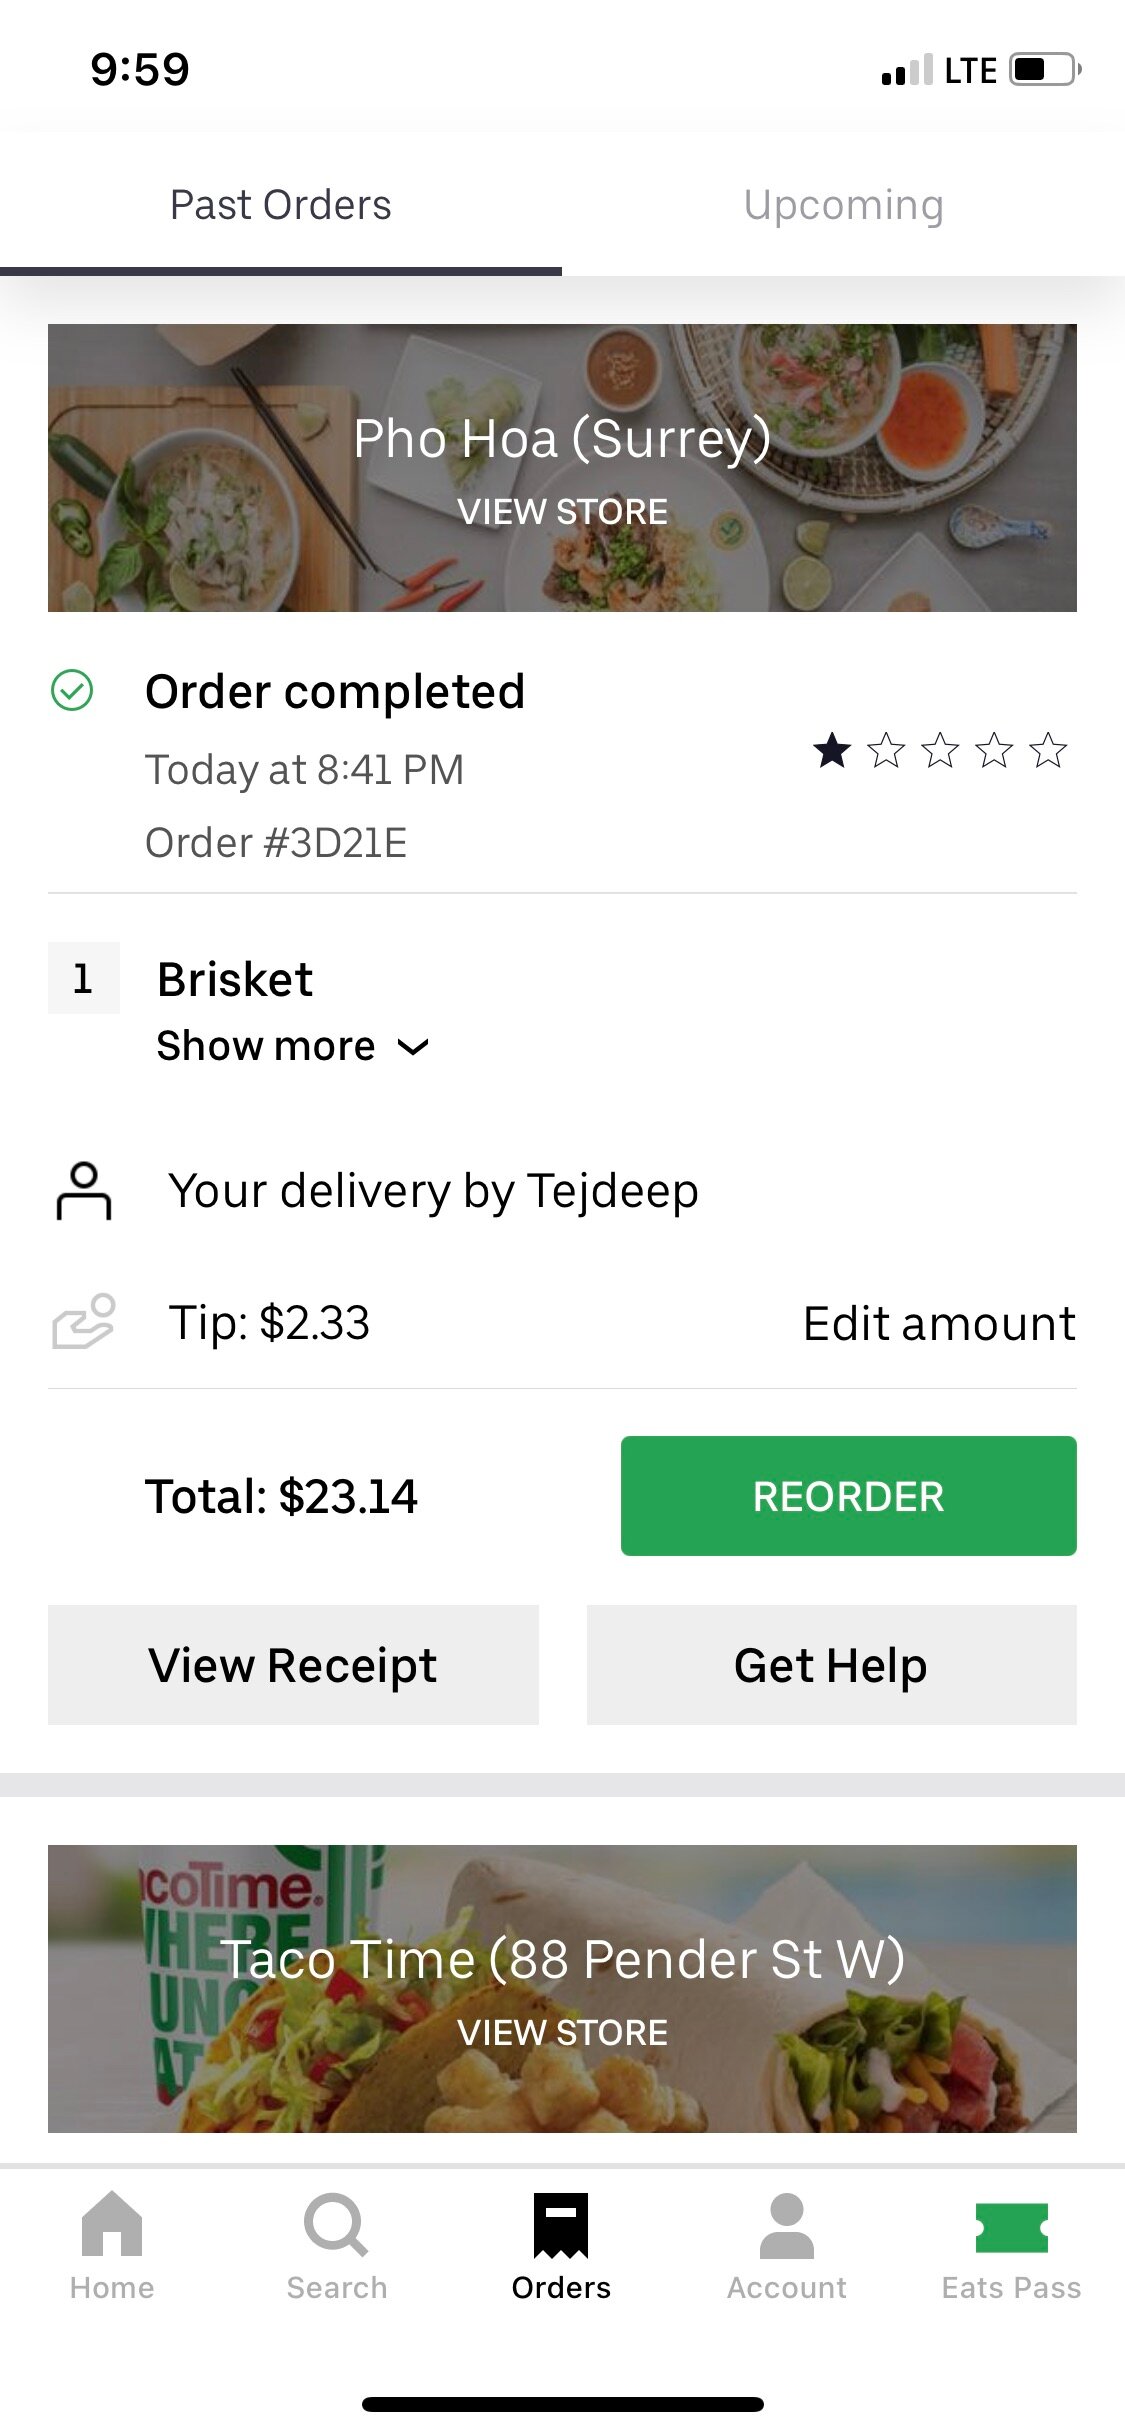Open the Taco Time store banner
This screenshot has height=2436, width=1125.
point(562,1988)
